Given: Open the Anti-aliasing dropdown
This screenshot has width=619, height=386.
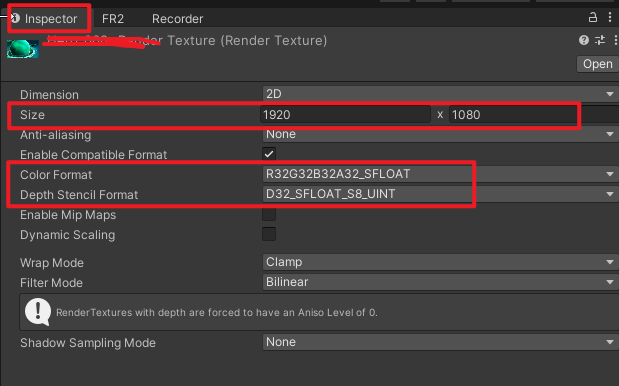Looking at the screenshot, I should point(440,134).
